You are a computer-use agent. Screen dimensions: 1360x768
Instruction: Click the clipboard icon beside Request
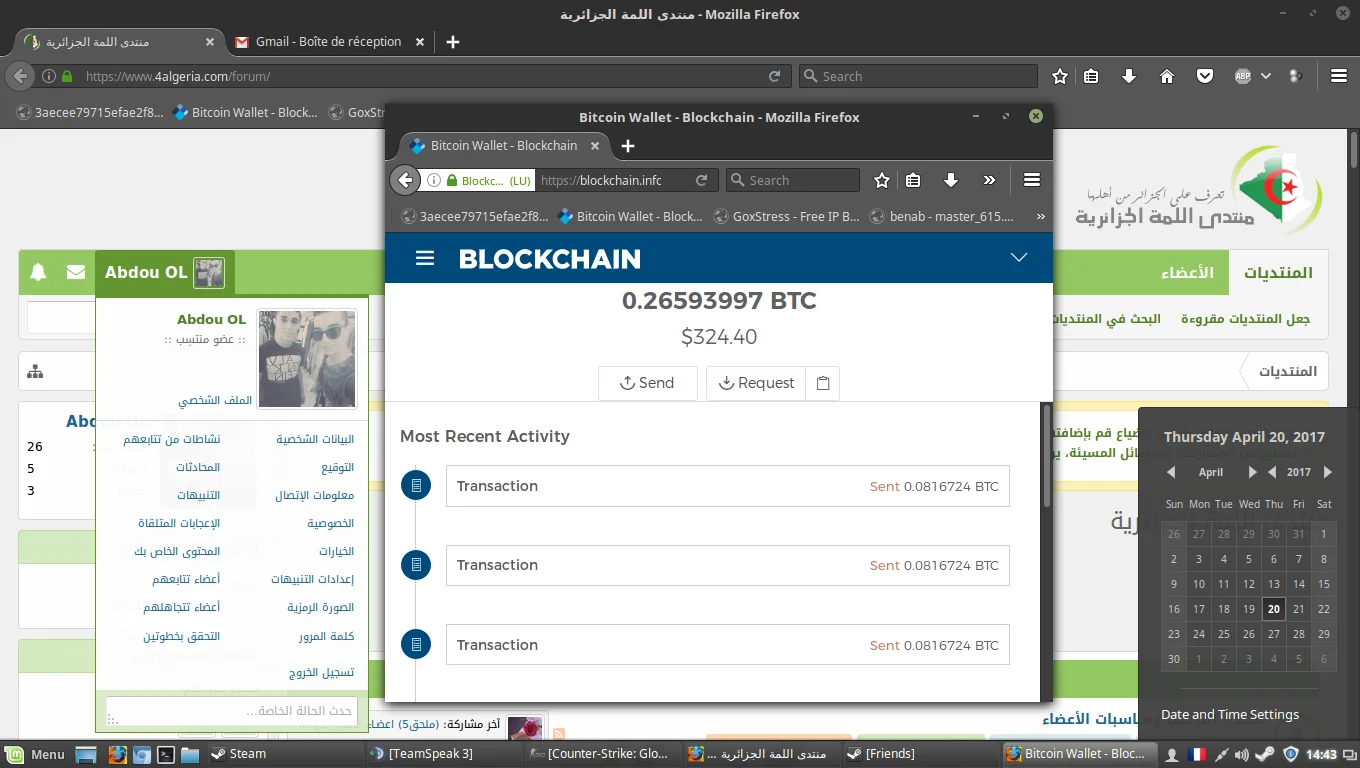point(823,383)
